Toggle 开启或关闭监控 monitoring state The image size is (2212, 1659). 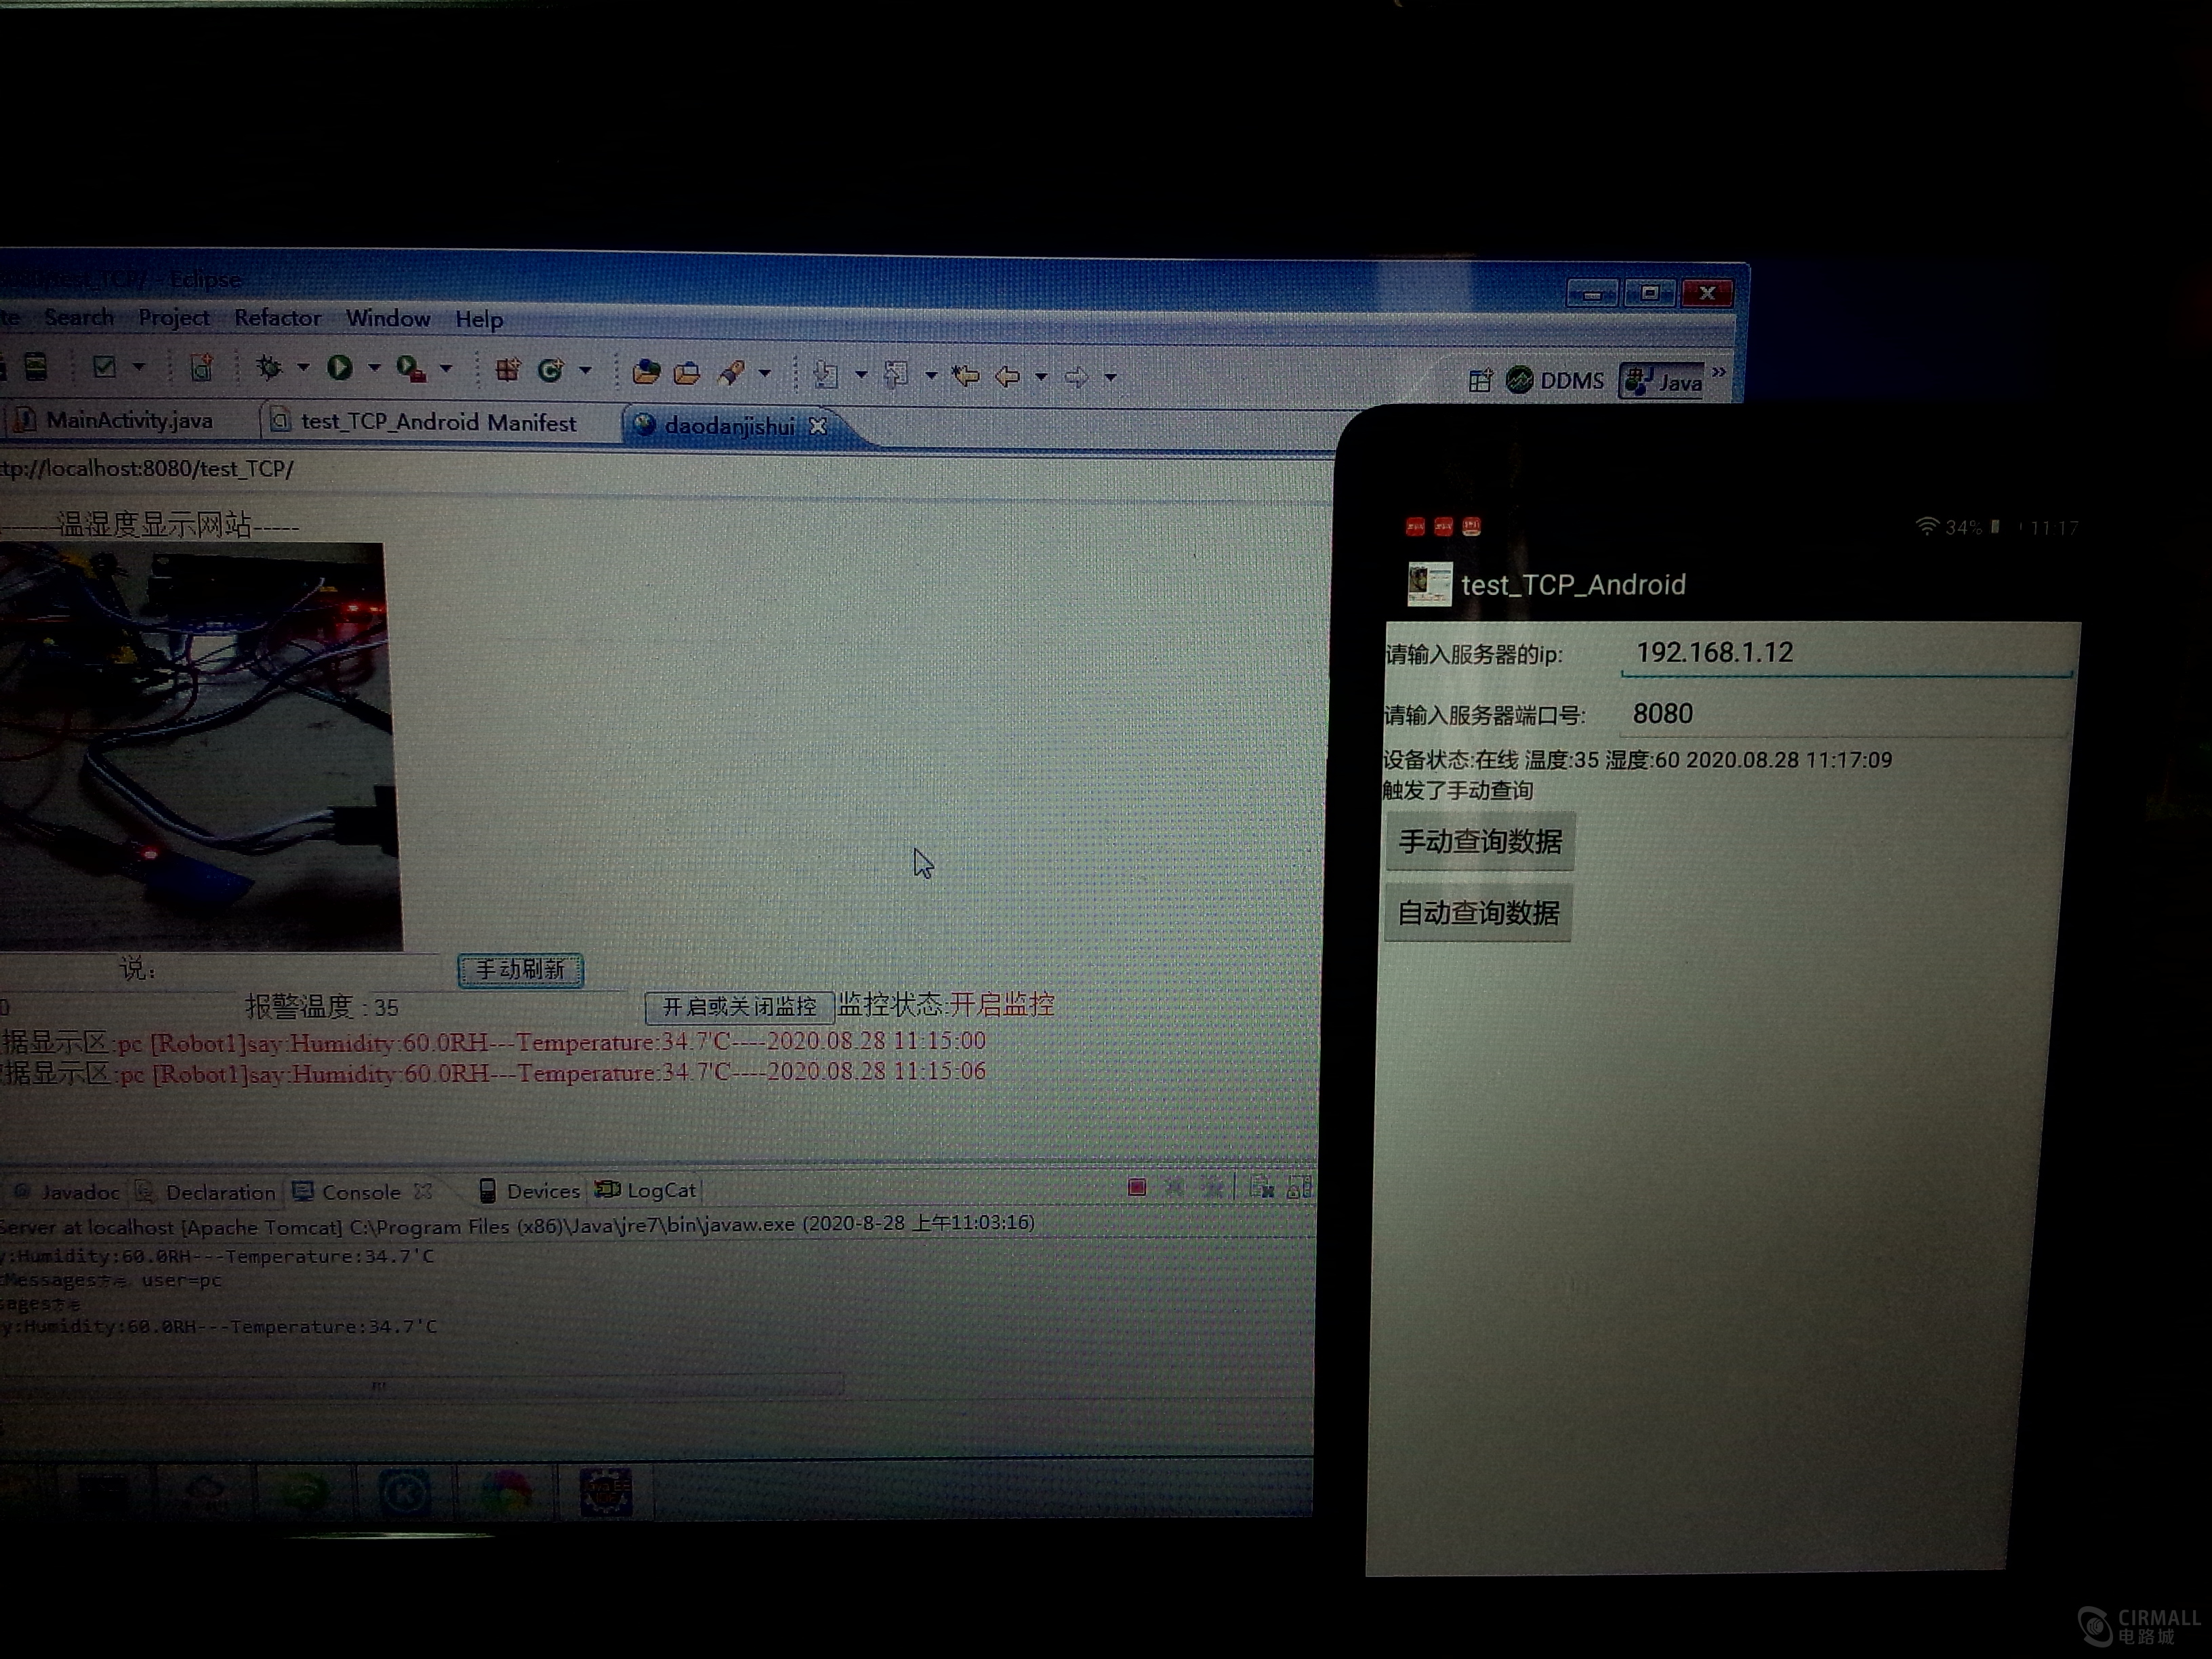click(x=740, y=1007)
